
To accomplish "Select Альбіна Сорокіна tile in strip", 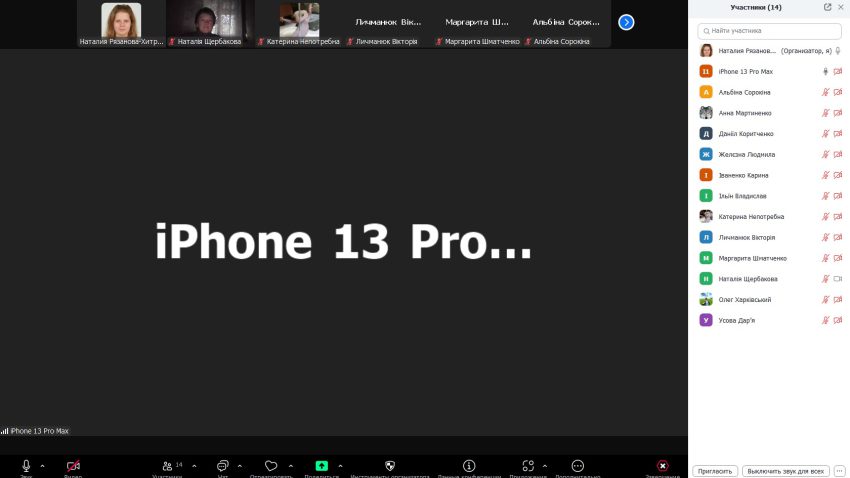I will (566, 24).
